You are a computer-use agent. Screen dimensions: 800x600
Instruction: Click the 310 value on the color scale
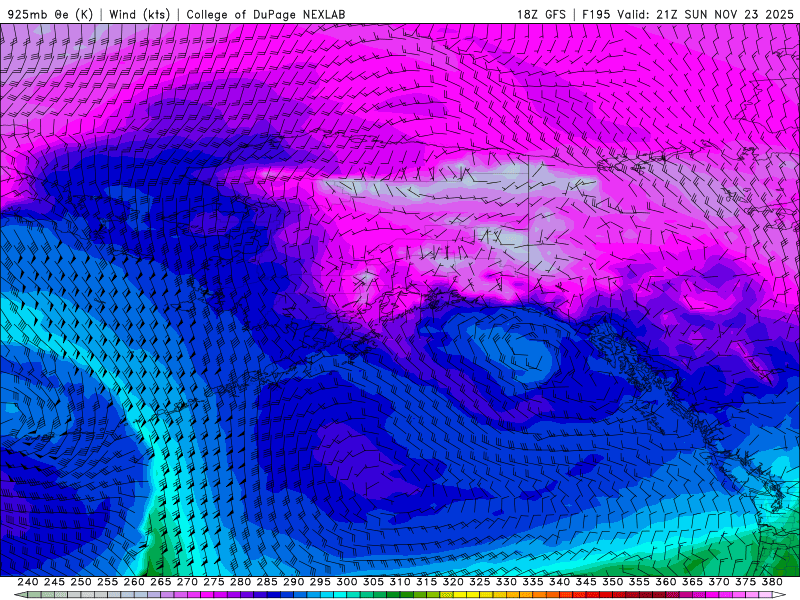(400, 582)
